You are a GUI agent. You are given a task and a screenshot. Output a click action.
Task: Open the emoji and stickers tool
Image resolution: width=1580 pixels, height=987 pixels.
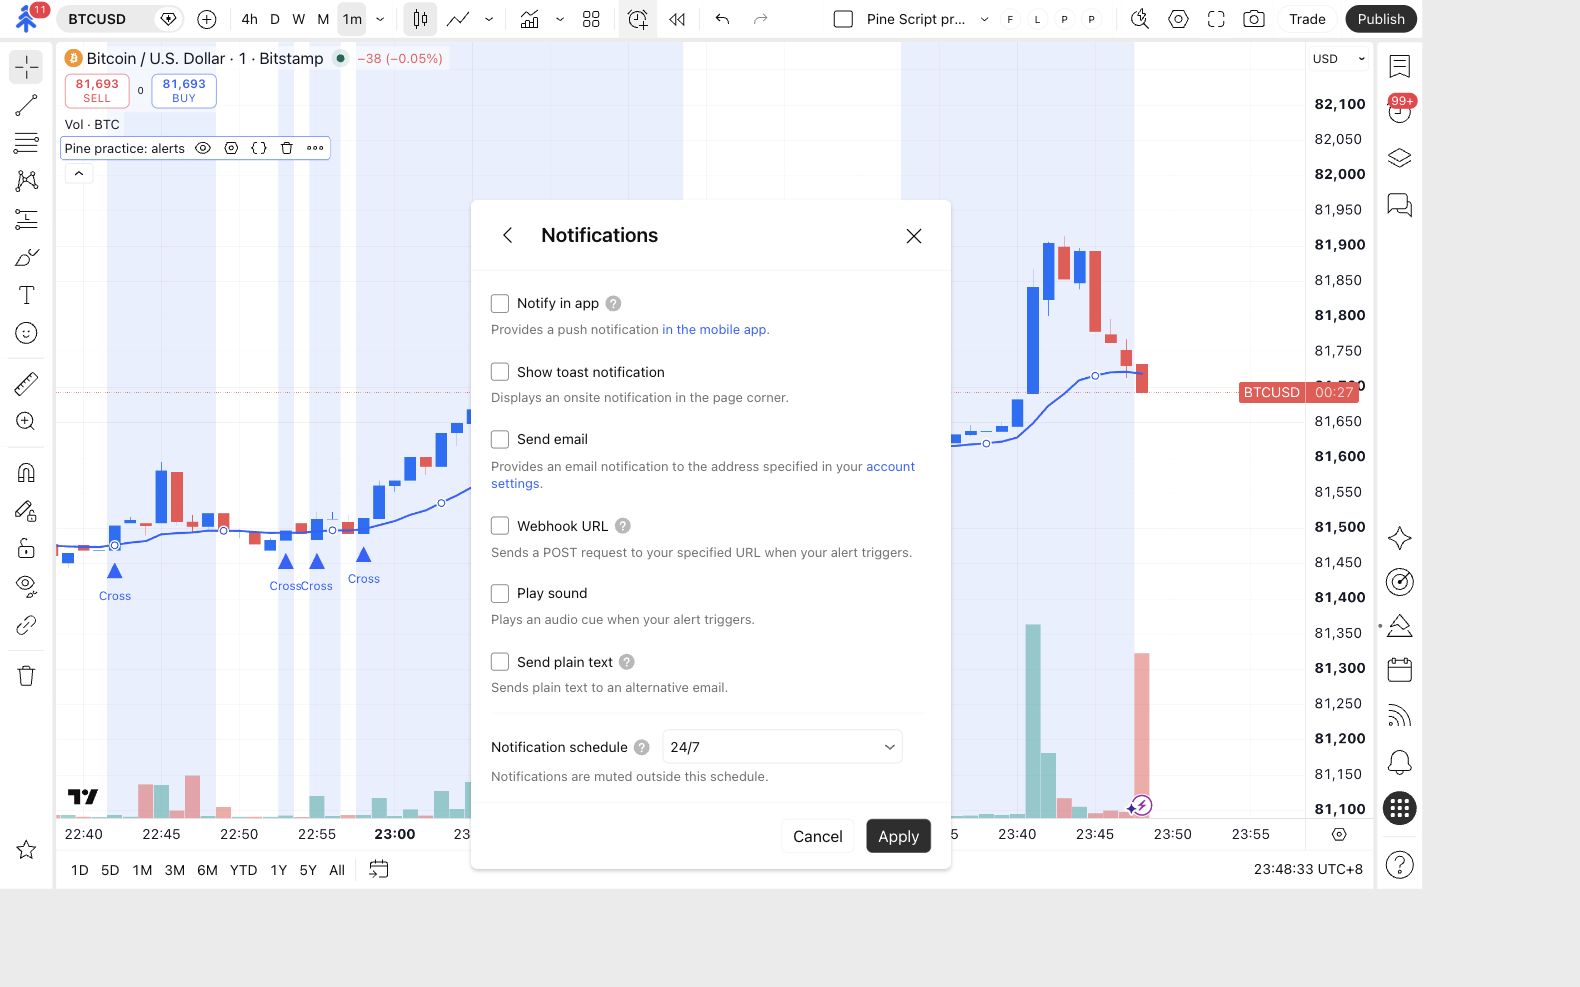[x=26, y=333]
